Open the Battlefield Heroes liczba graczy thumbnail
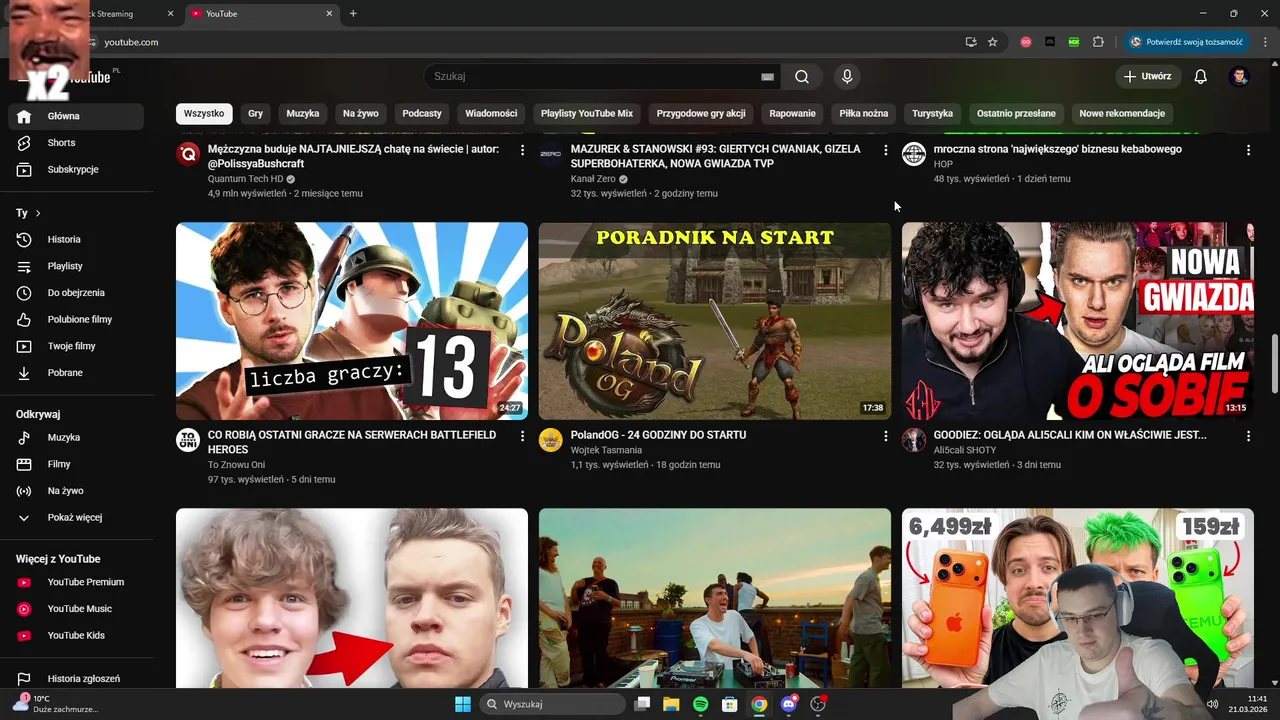The height and width of the screenshot is (720, 1280). coord(352,321)
